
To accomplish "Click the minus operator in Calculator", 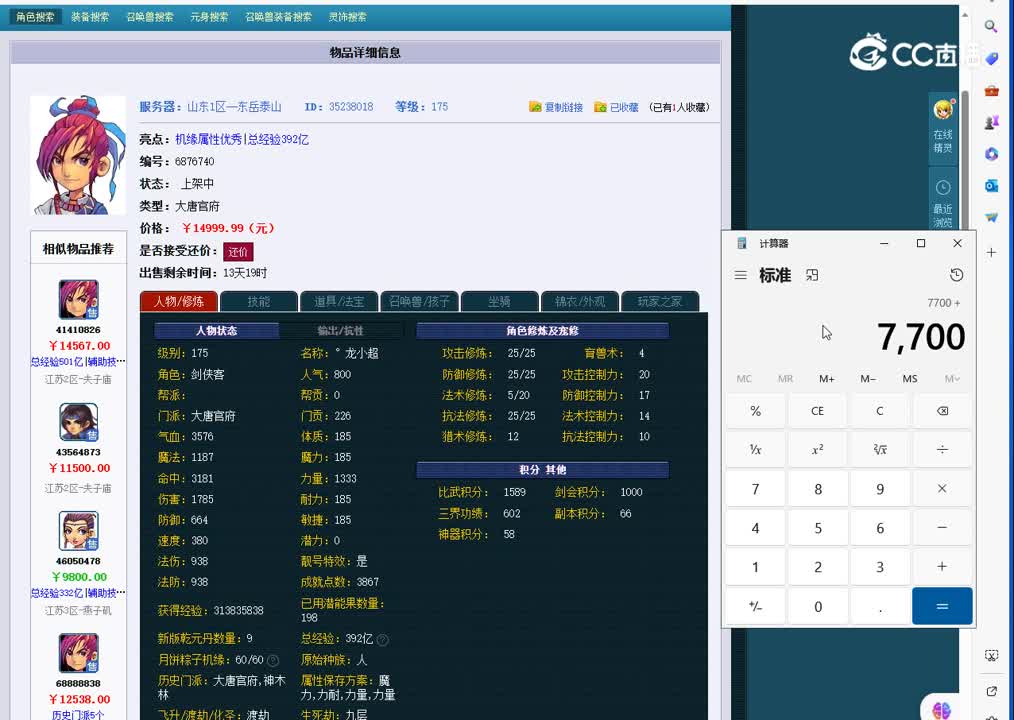I will tap(942, 528).
